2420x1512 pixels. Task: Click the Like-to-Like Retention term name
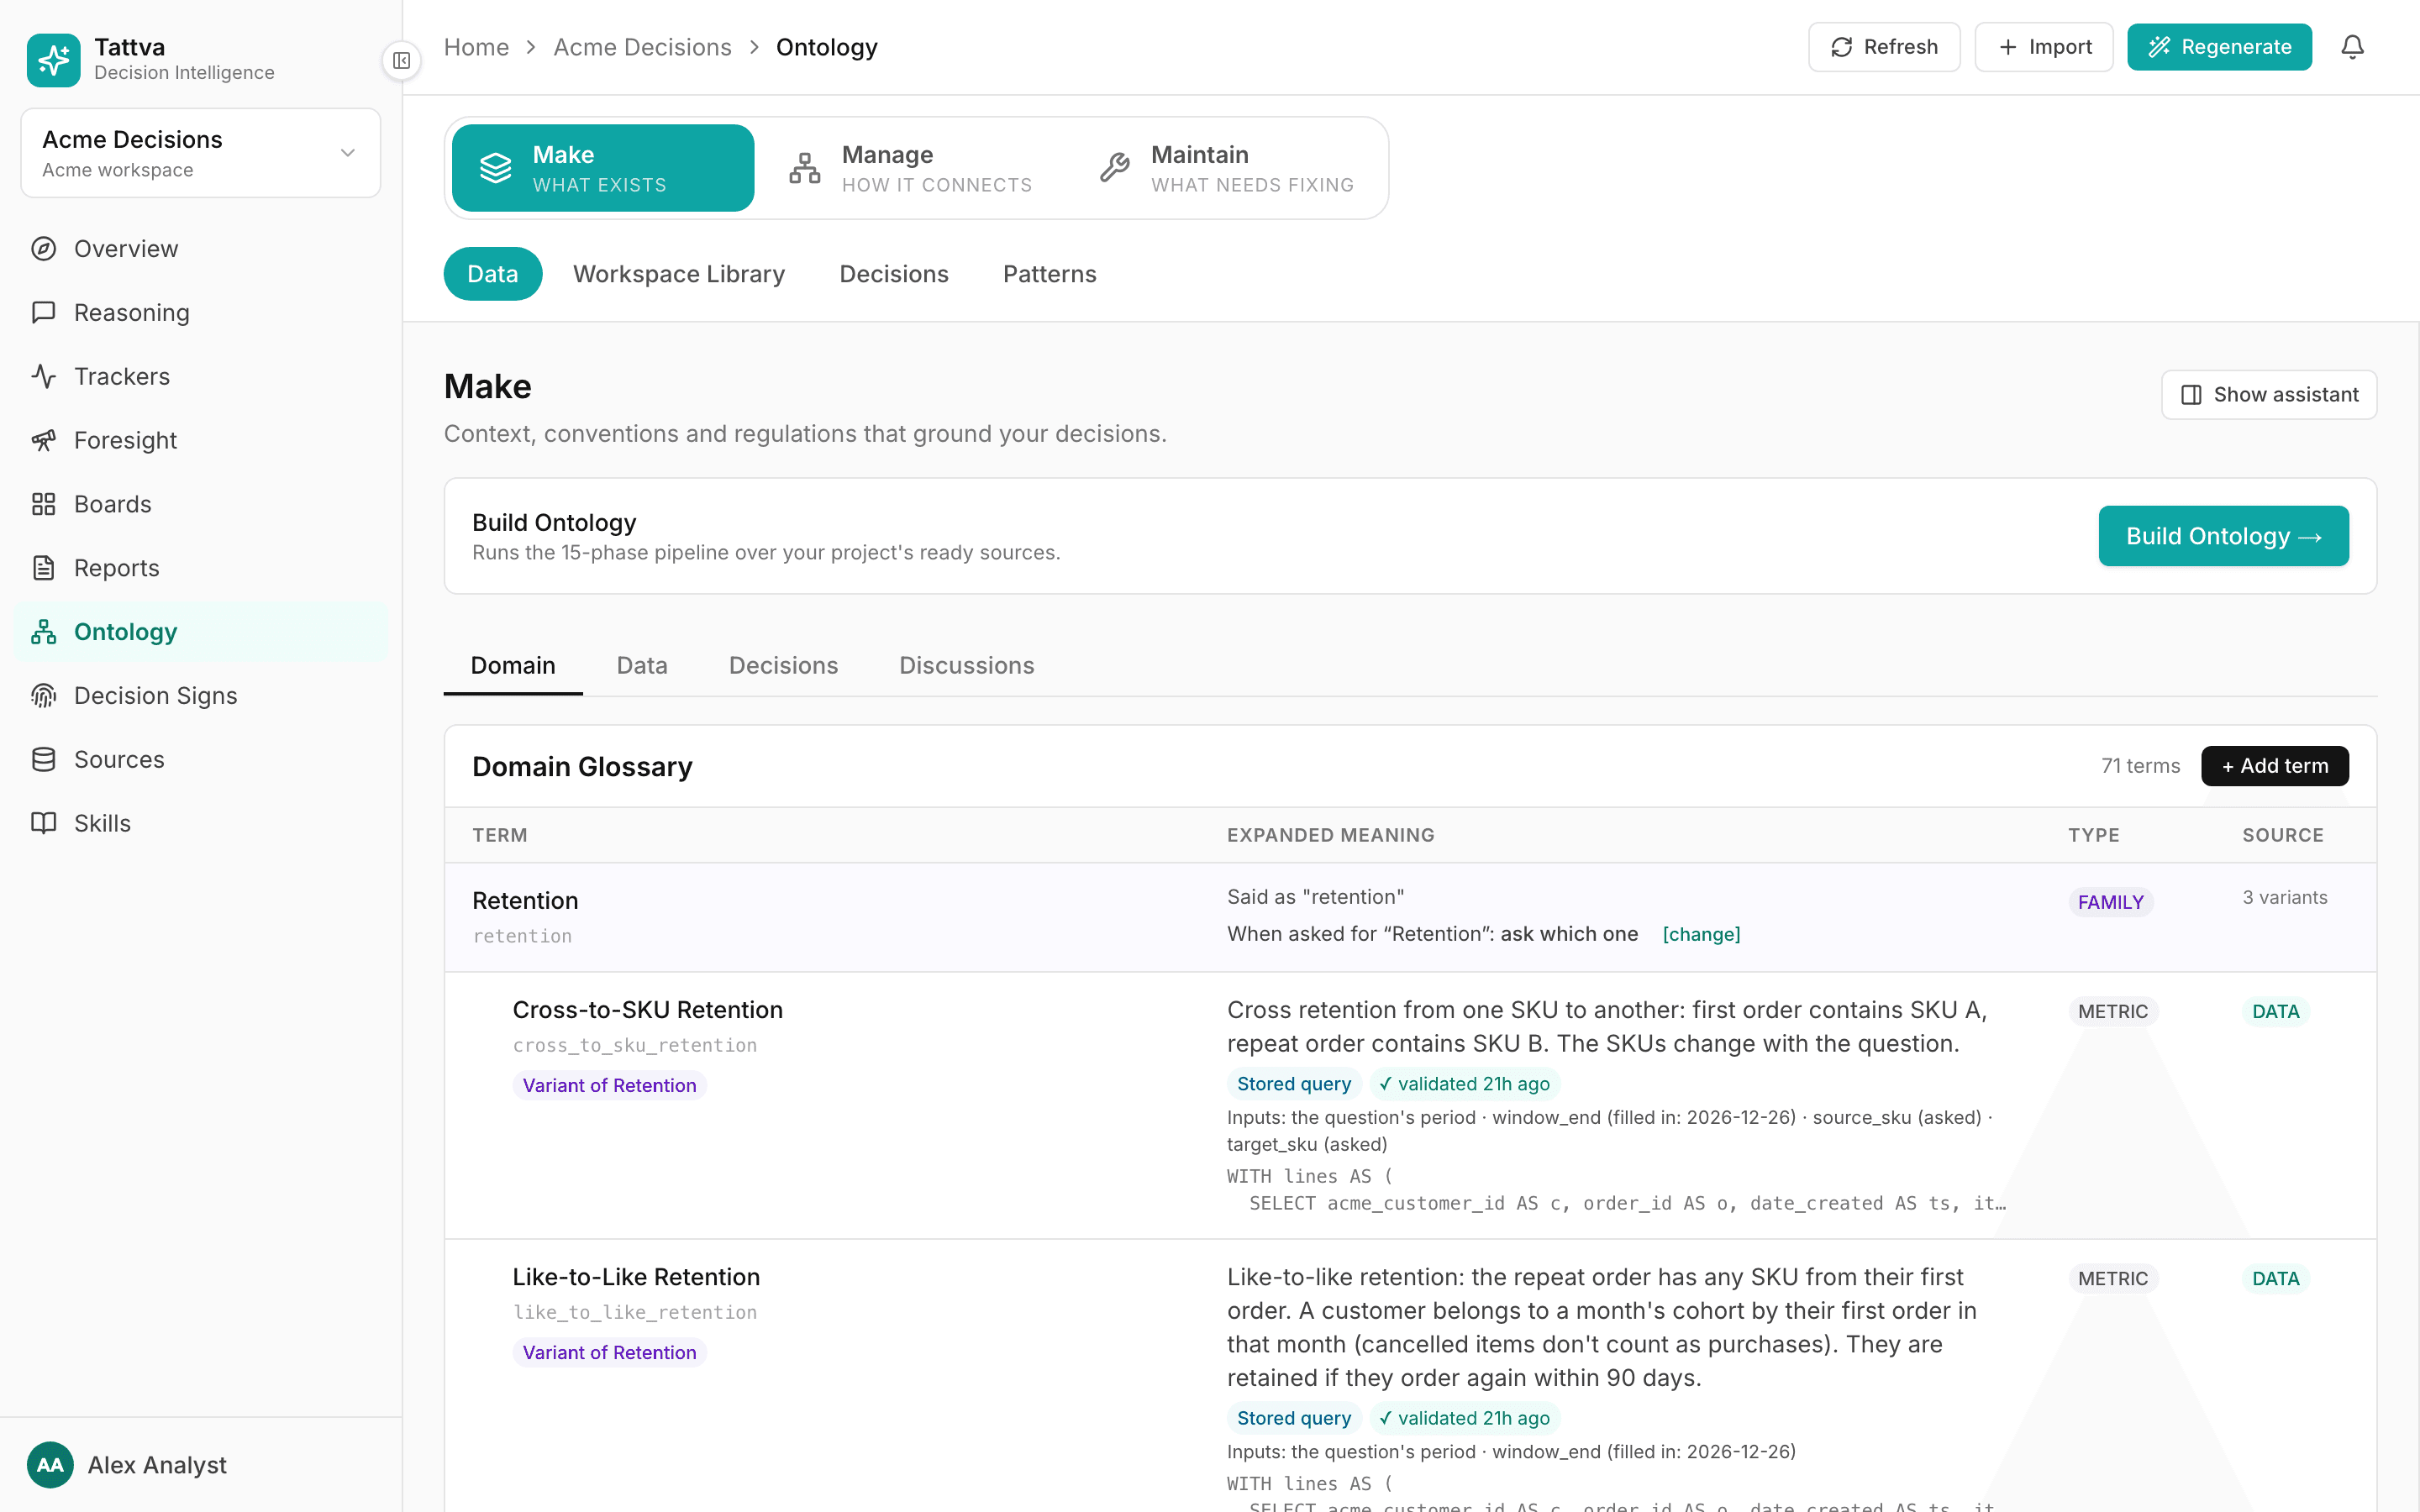tap(636, 1277)
